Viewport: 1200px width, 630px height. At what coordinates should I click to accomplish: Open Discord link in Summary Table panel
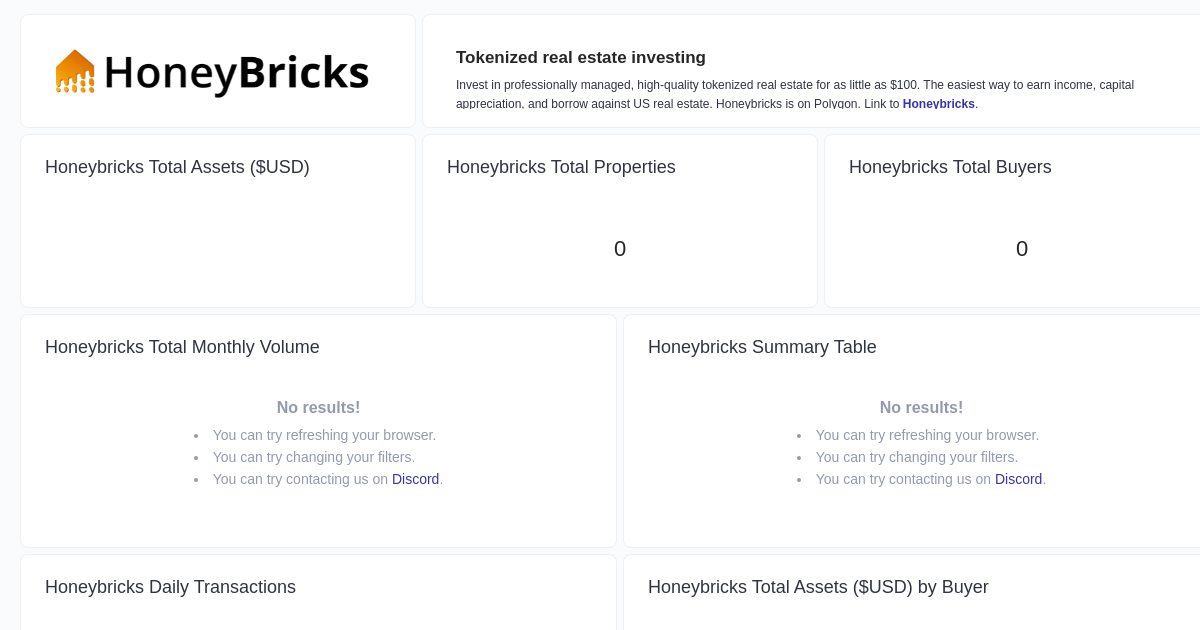[1018, 479]
